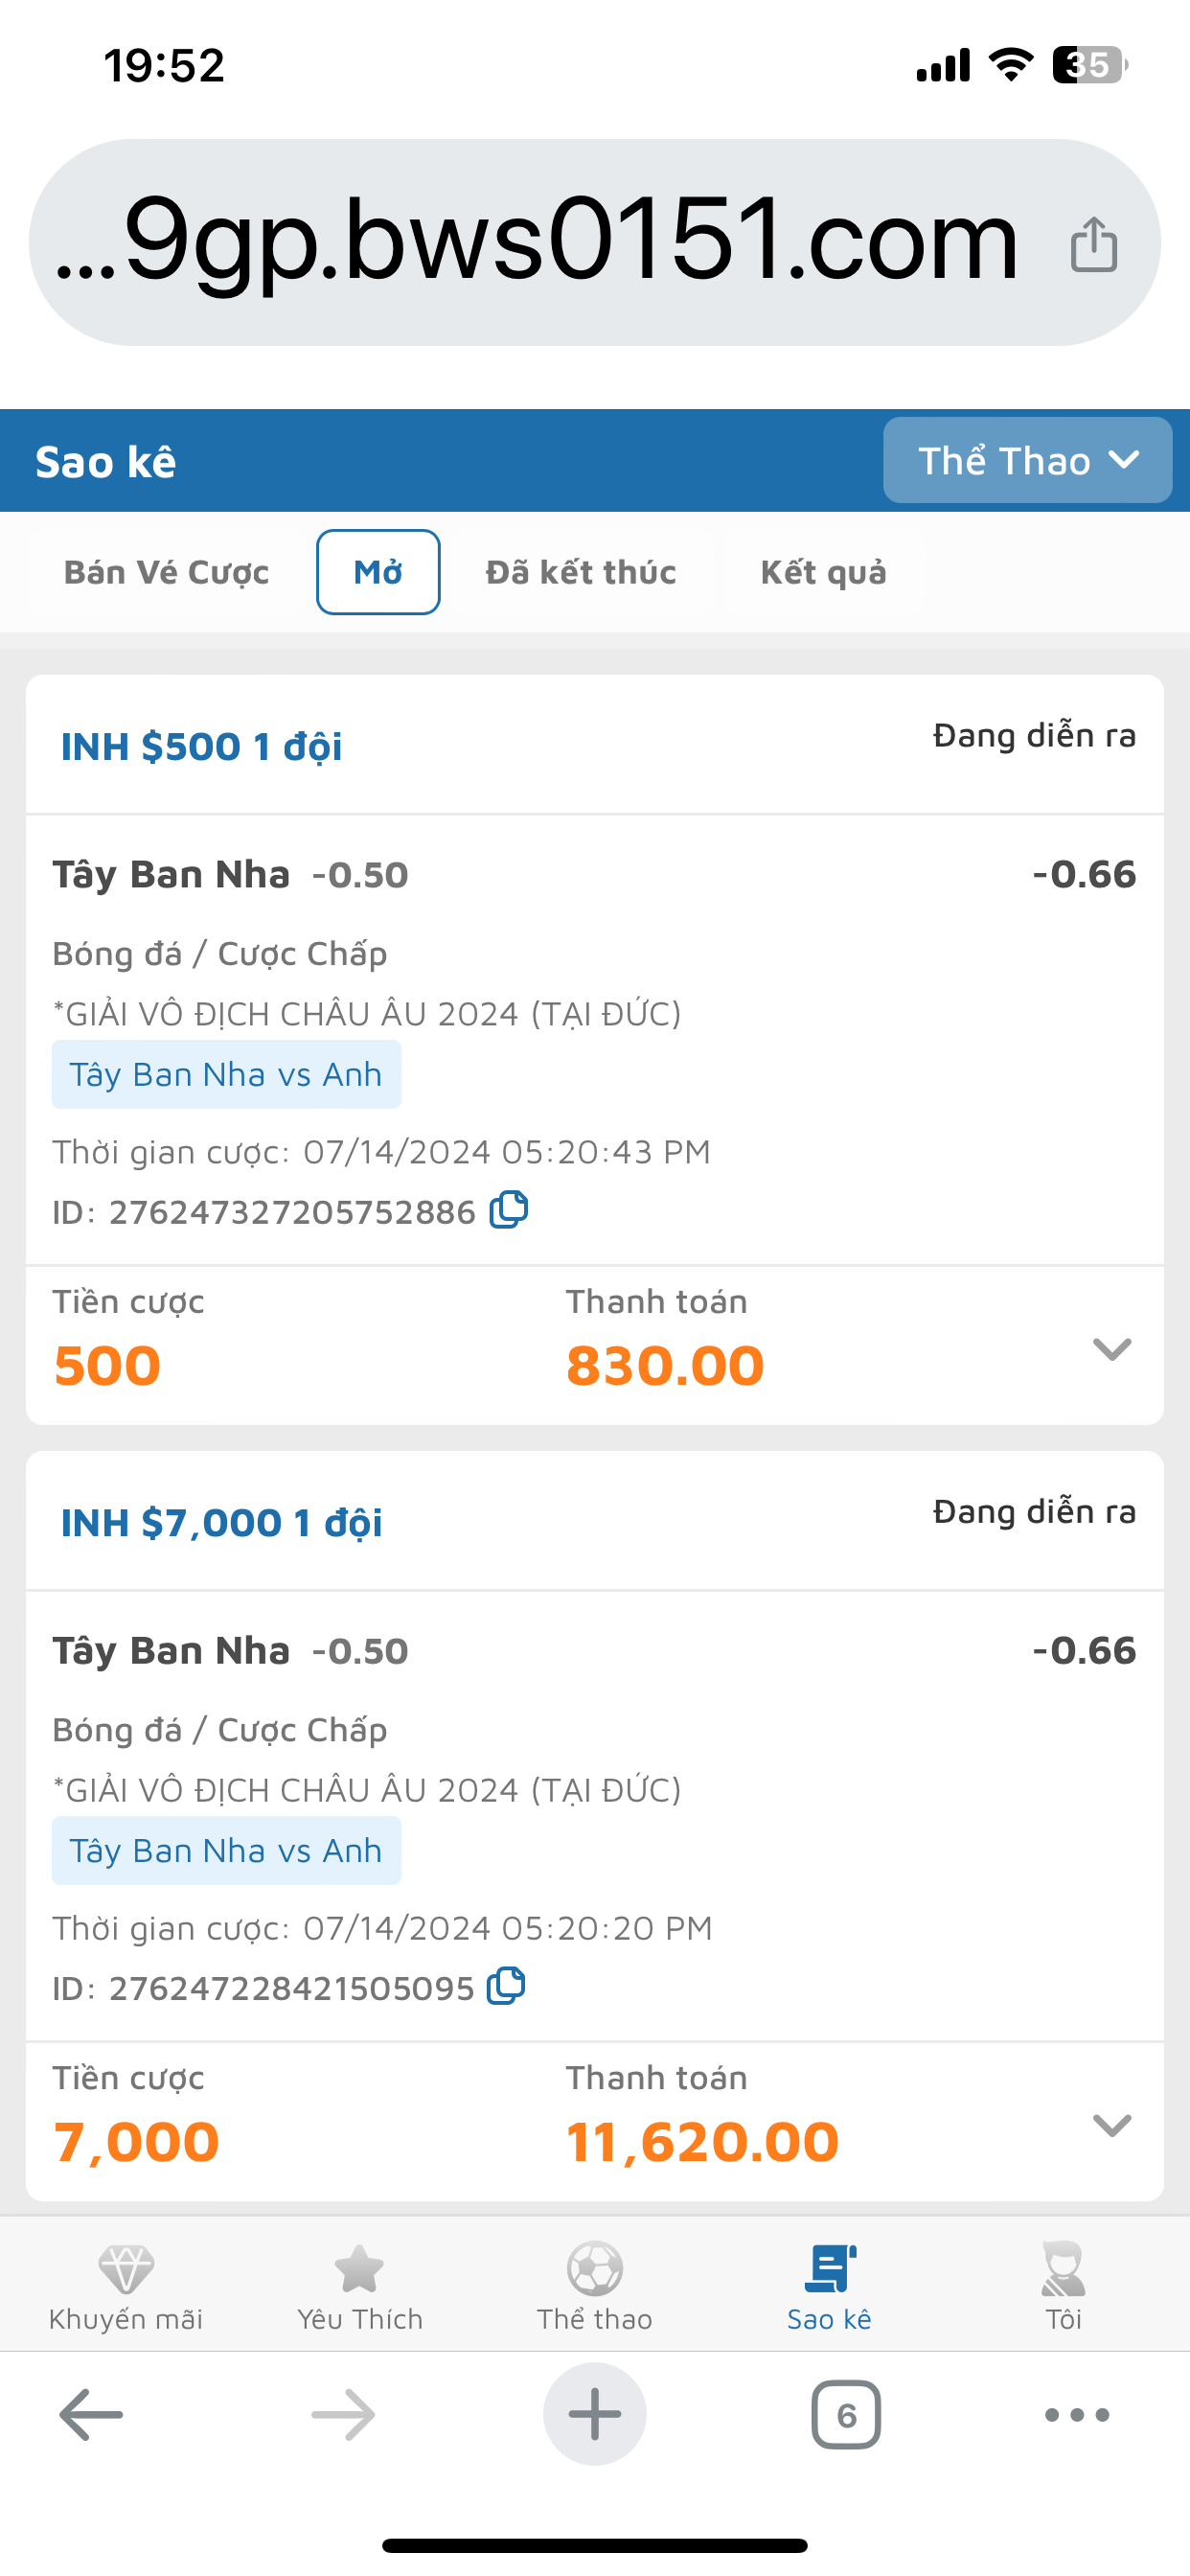
Task: Open the first Tây Ban Nha vs Anh link
Action: tap(226, 1075)
